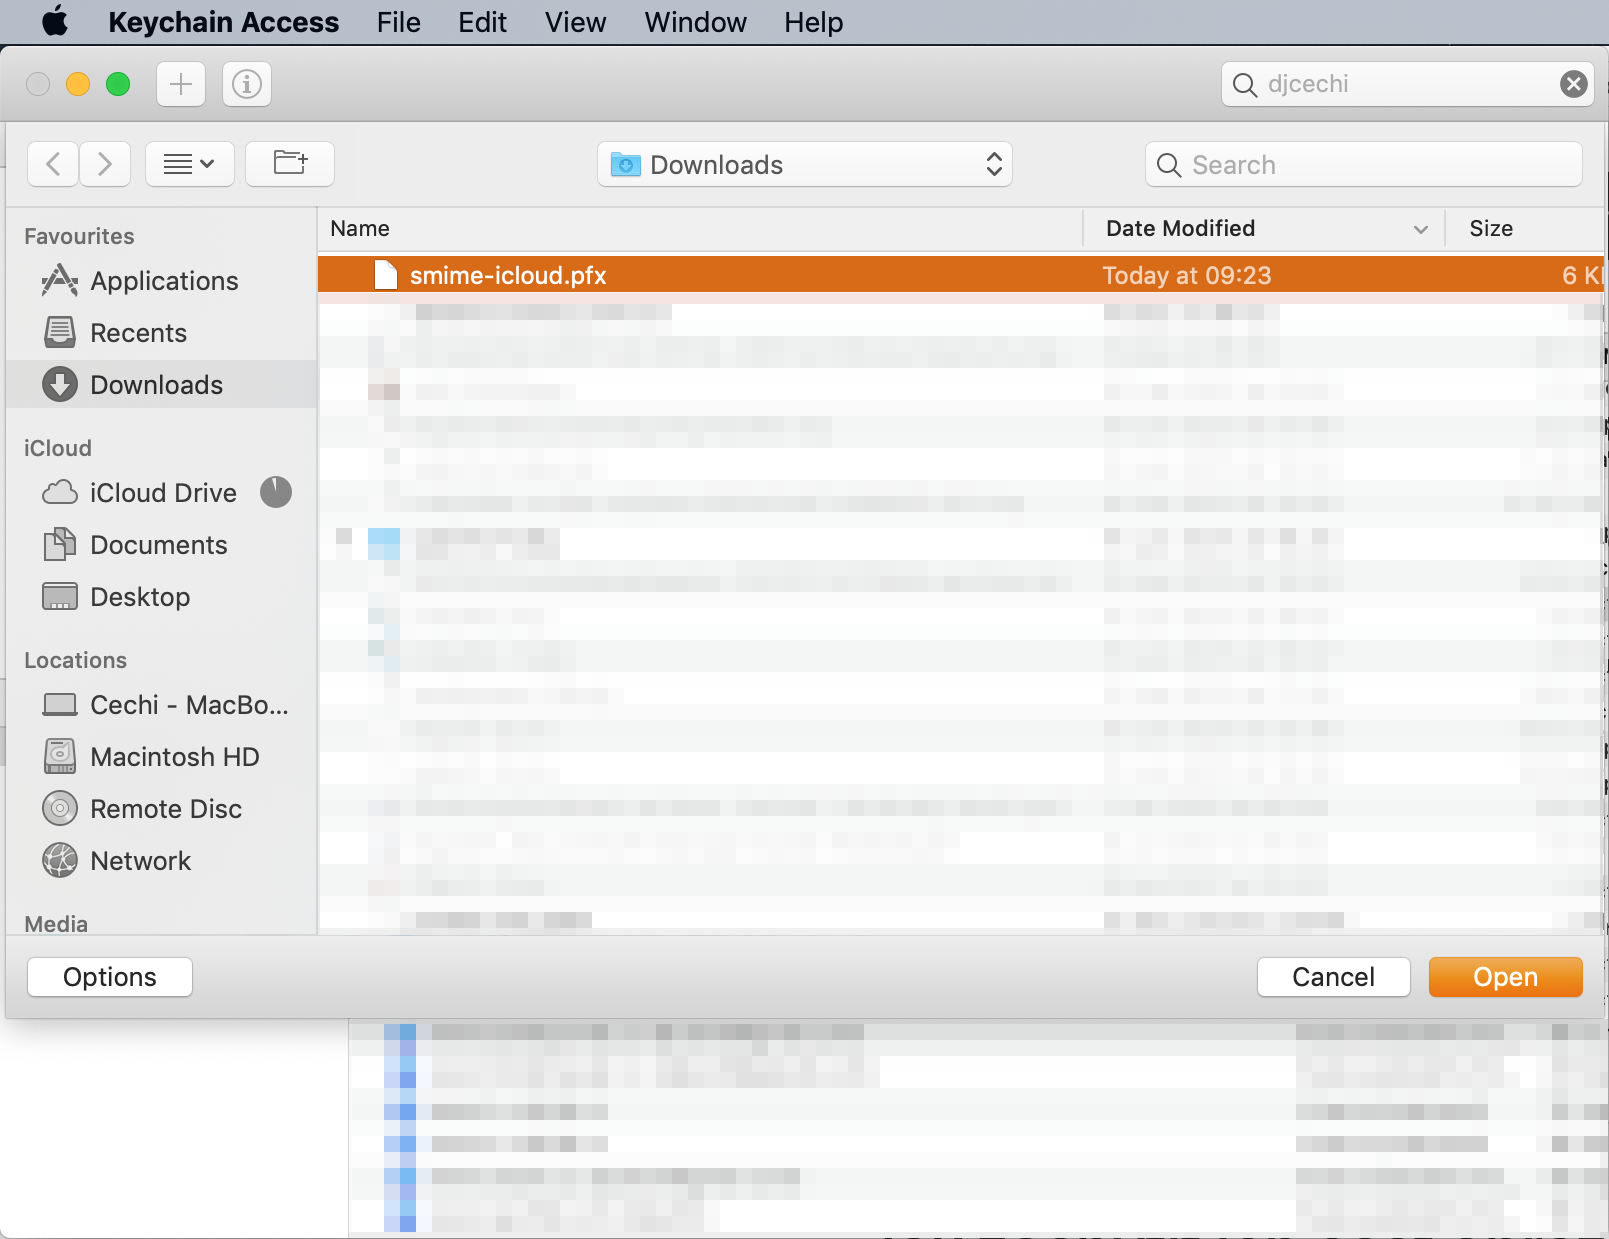
Task: Click the Locations sidebar heading
Action: (75, 660)
